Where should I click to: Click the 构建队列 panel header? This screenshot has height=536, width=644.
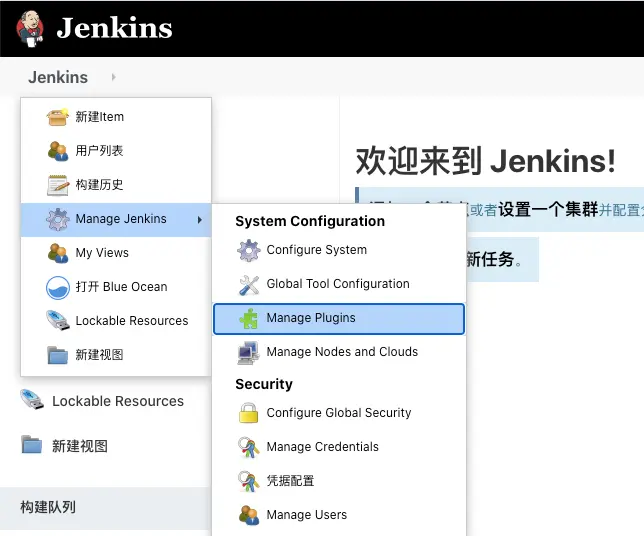[x=106, y=508]
